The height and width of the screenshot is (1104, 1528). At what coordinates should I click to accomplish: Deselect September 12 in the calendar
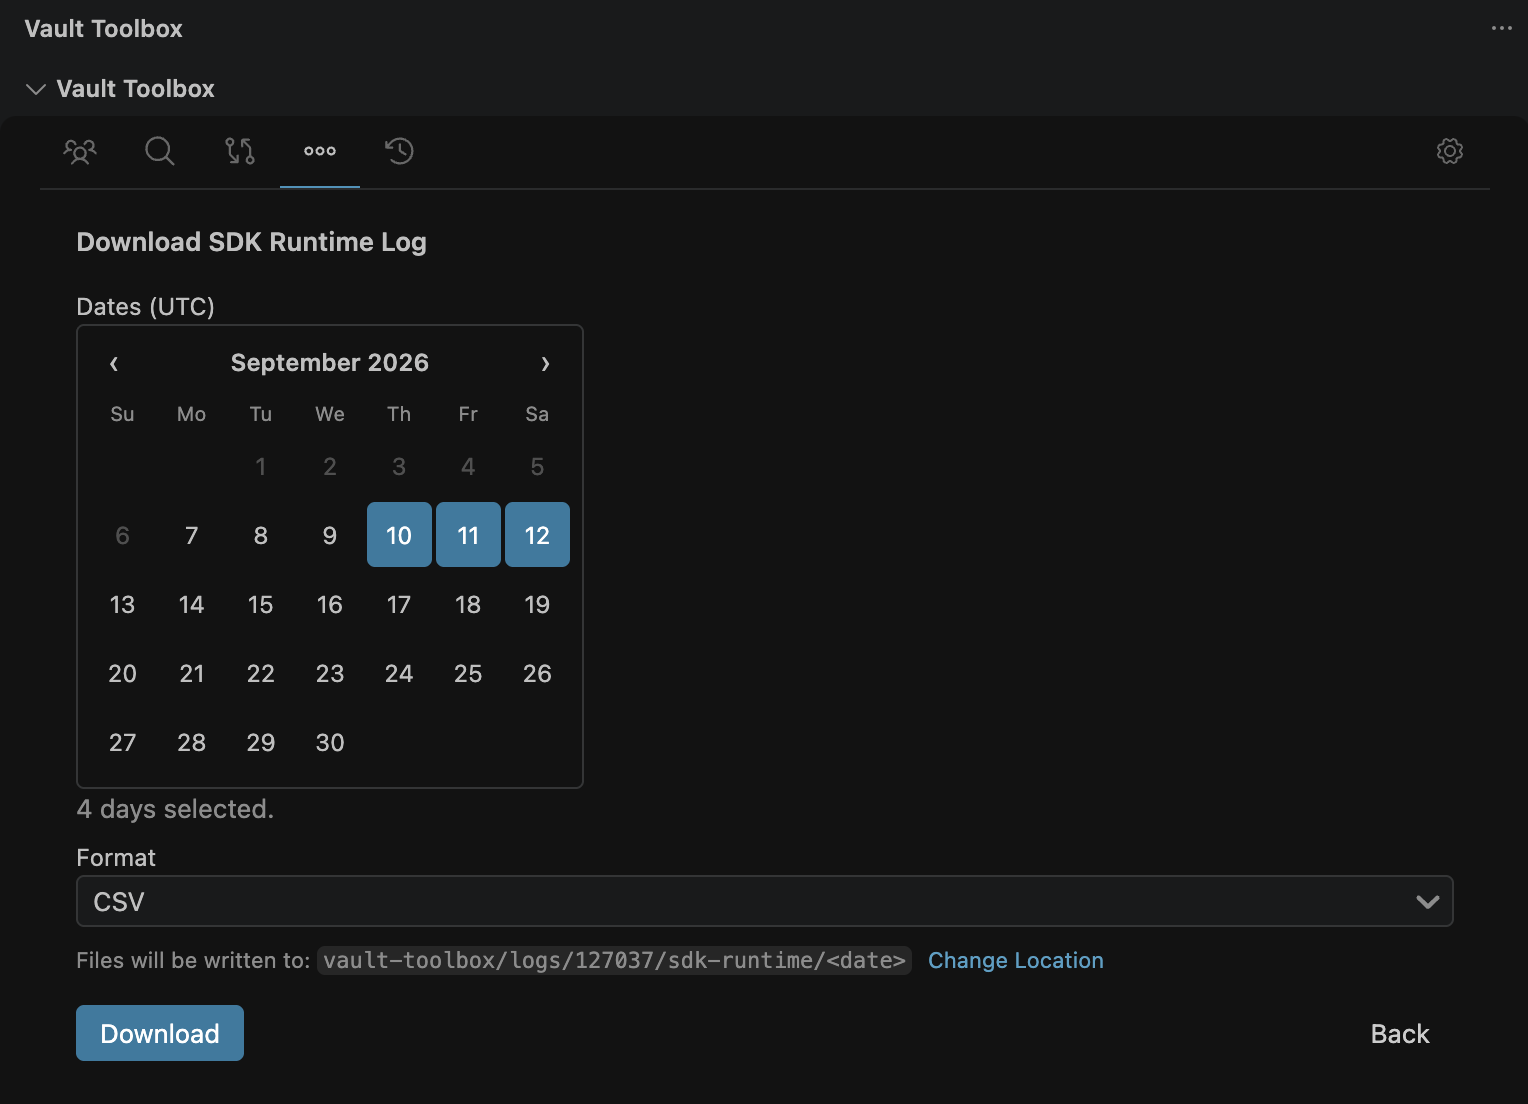tap(537, 535)
